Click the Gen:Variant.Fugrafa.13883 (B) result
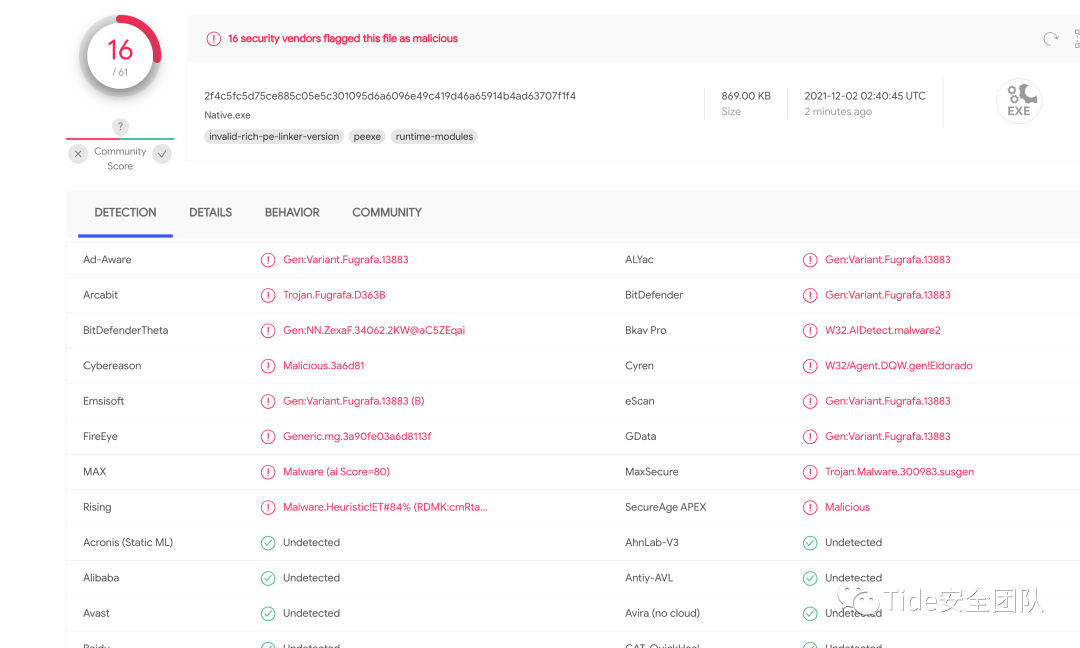Screen dimensions: 1080x648 tap(353, 401)
